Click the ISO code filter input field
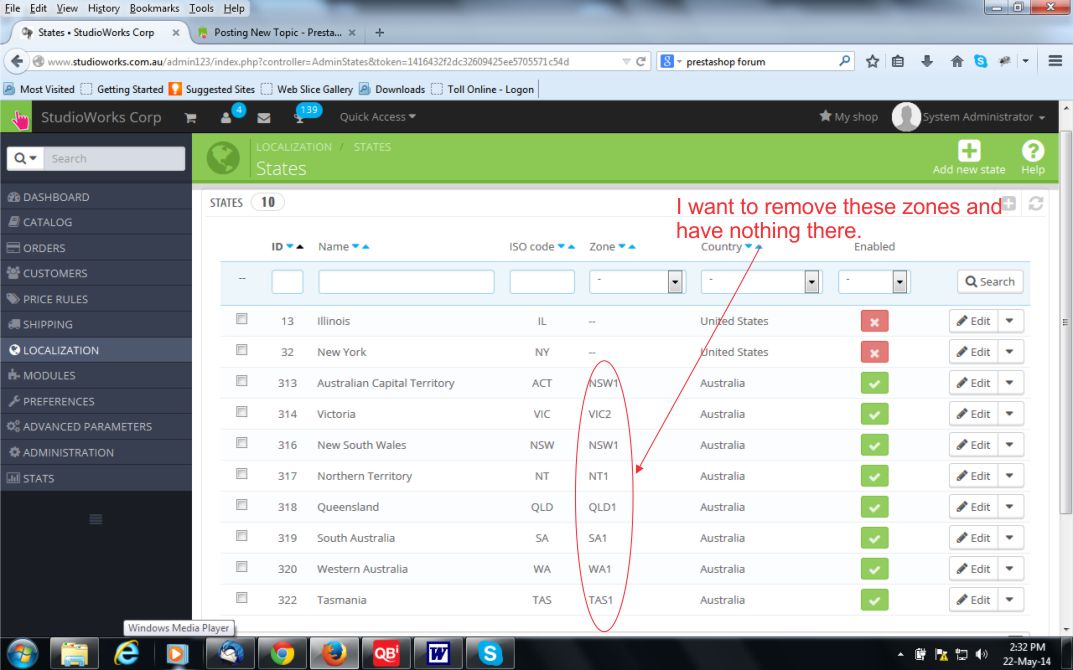The width and height of the screenshot is (1073, 670). click(x=542, y=281)
